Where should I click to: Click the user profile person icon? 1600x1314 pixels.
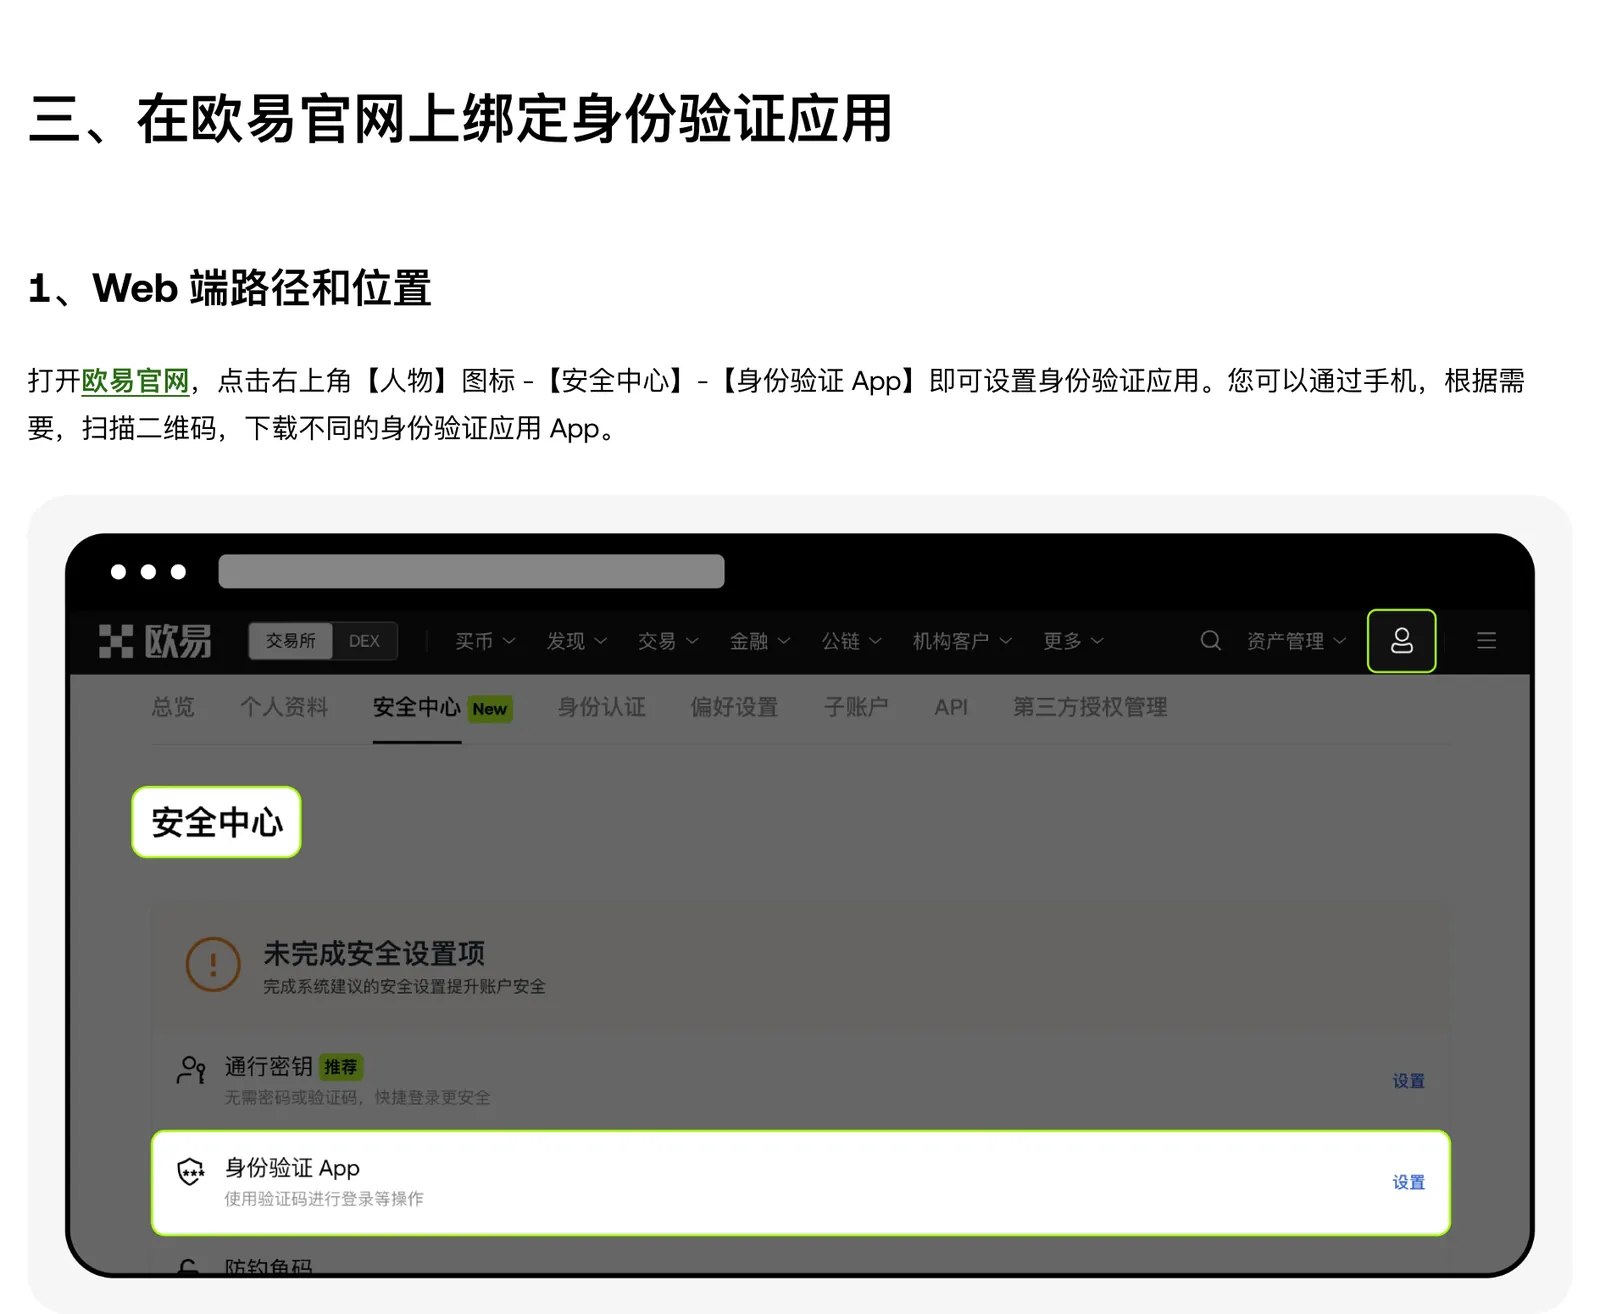pos(1402,641)
